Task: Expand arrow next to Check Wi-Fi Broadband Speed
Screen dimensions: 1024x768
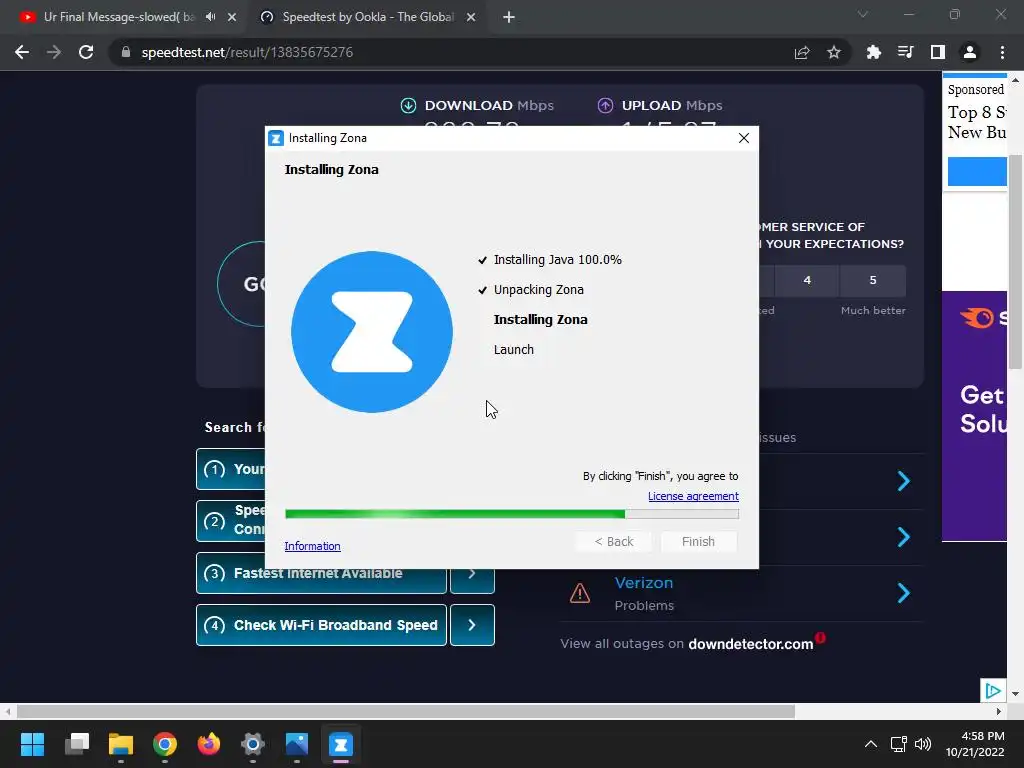Action: tap(472, 625)
